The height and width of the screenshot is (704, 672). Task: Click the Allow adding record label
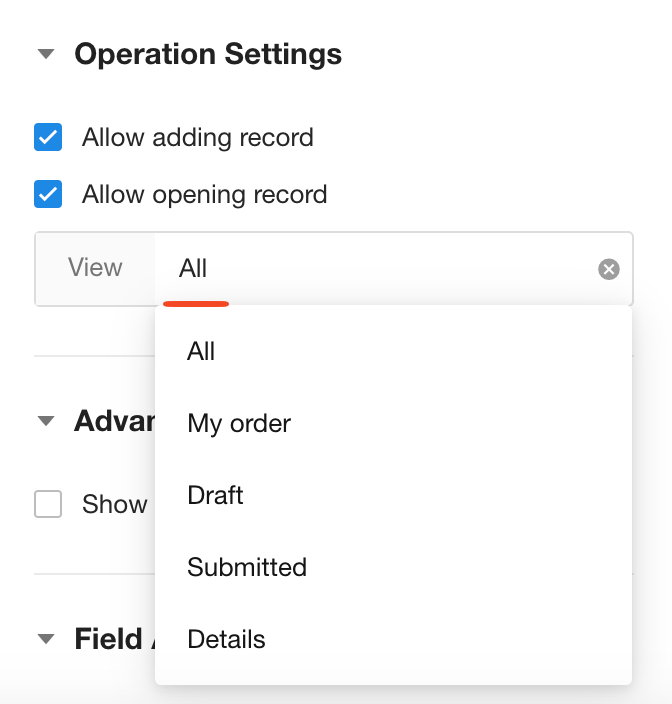(x=198, y=137)
